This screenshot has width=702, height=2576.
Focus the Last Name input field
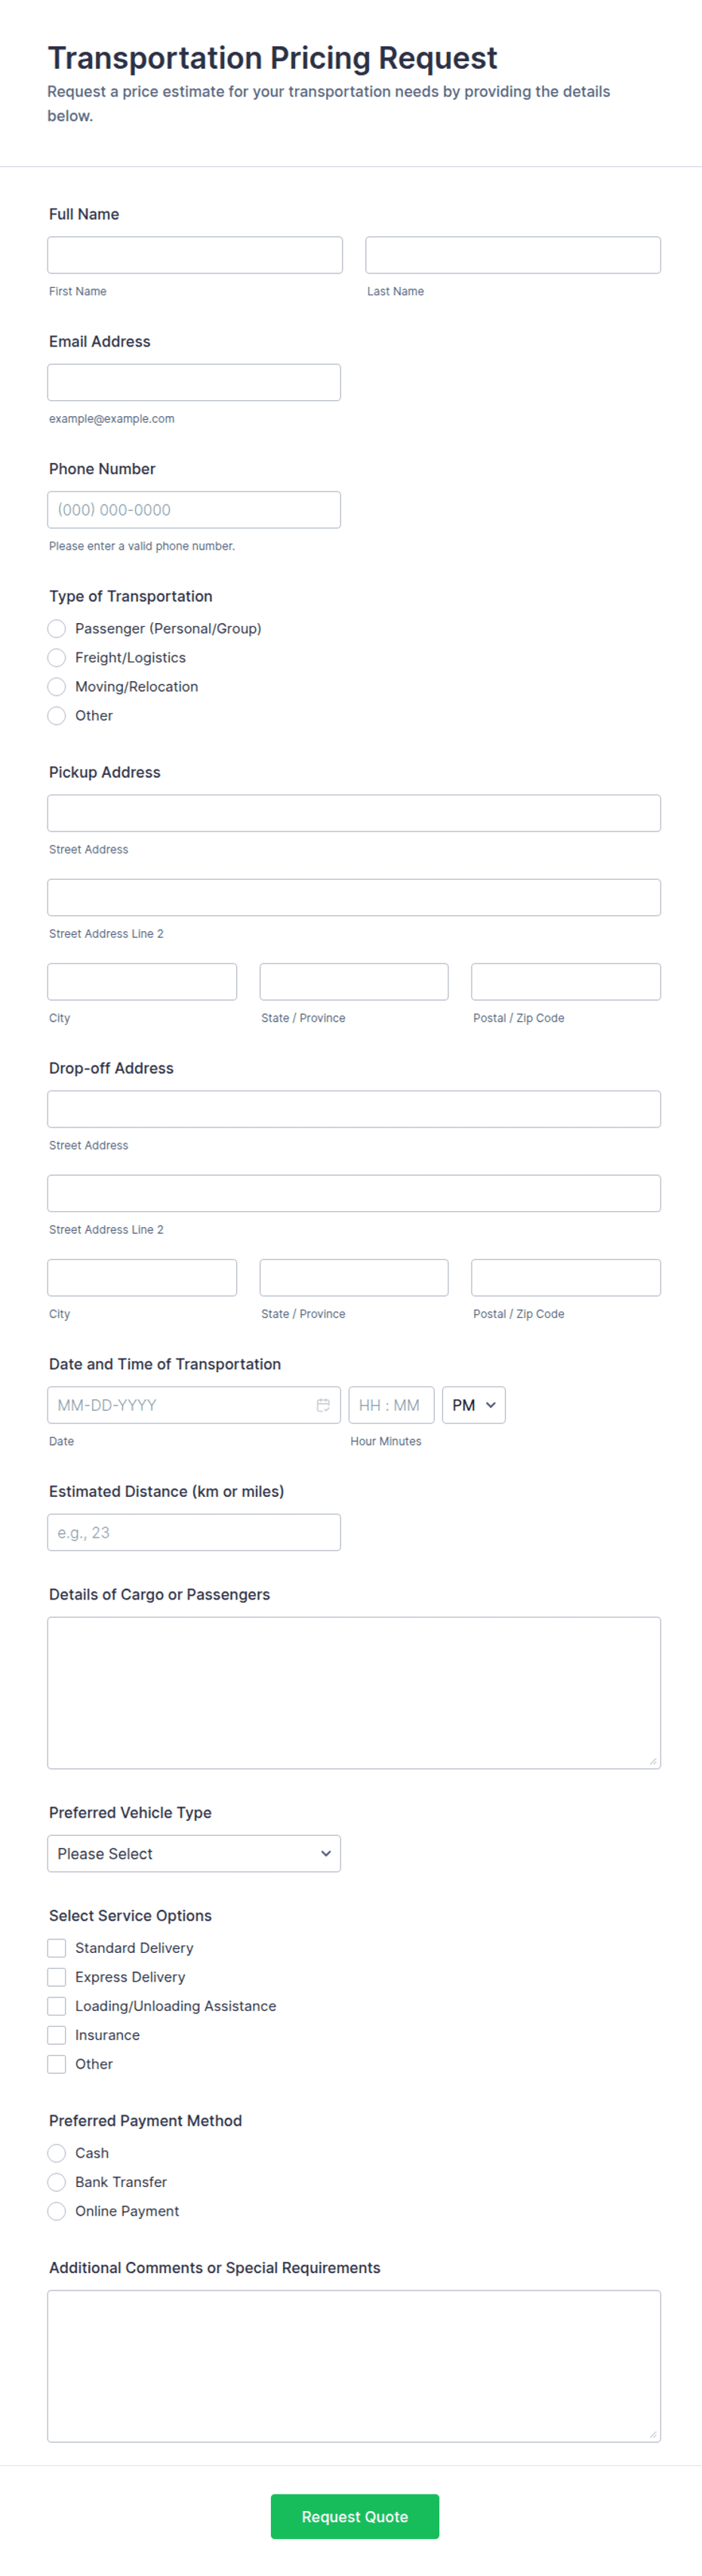pyautogui.click(x=513, y=255)
